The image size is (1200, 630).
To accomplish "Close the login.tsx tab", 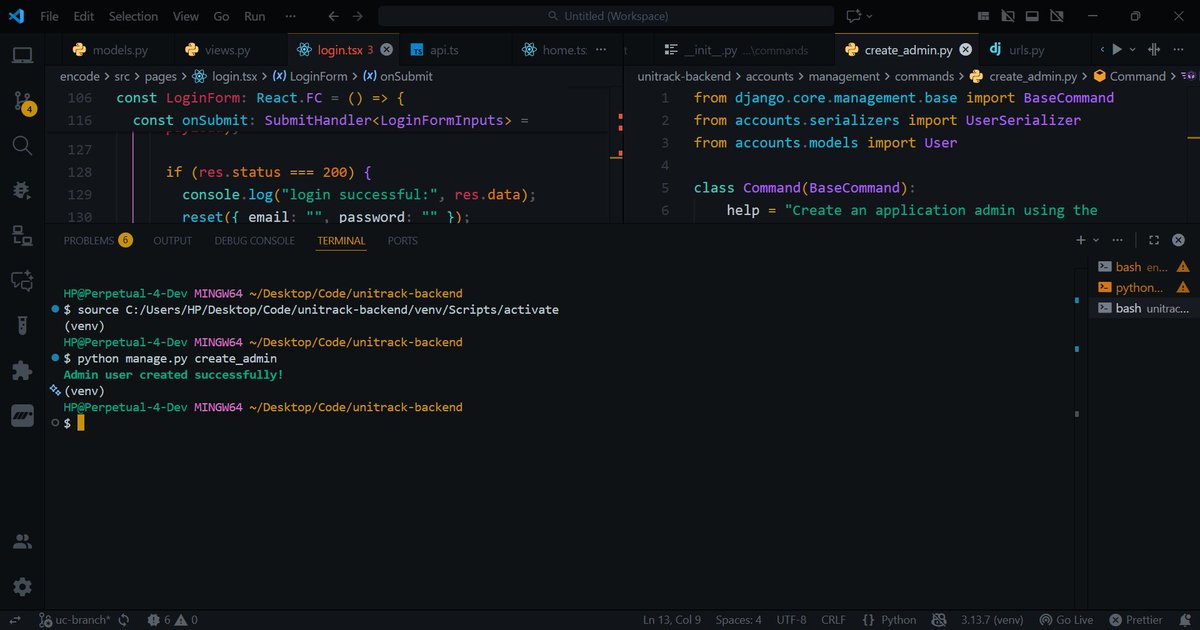I will coord(387,50).
